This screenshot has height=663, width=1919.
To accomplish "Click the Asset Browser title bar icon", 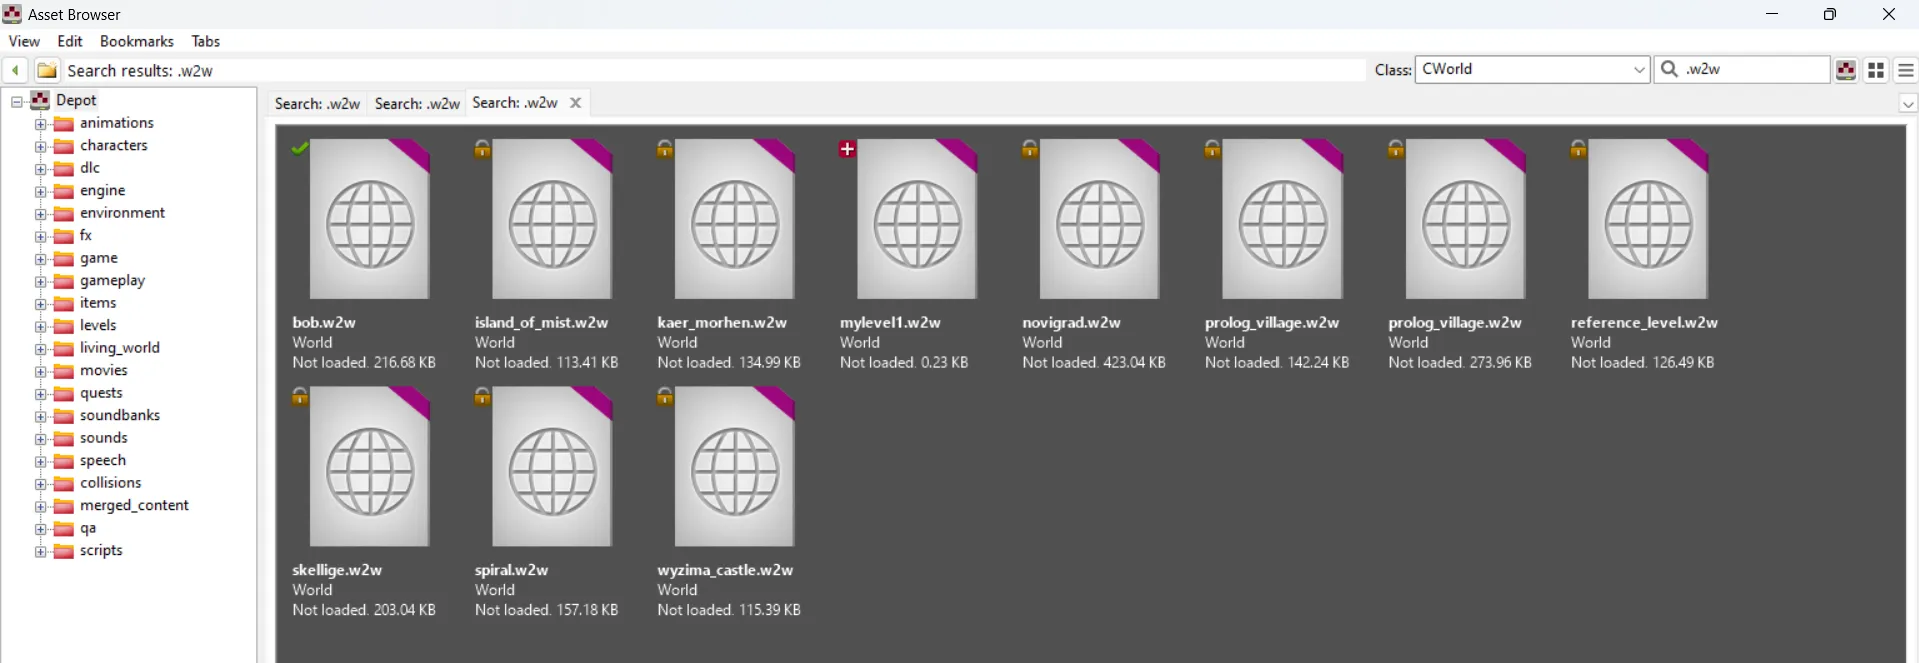I will [x=12, y=14].
